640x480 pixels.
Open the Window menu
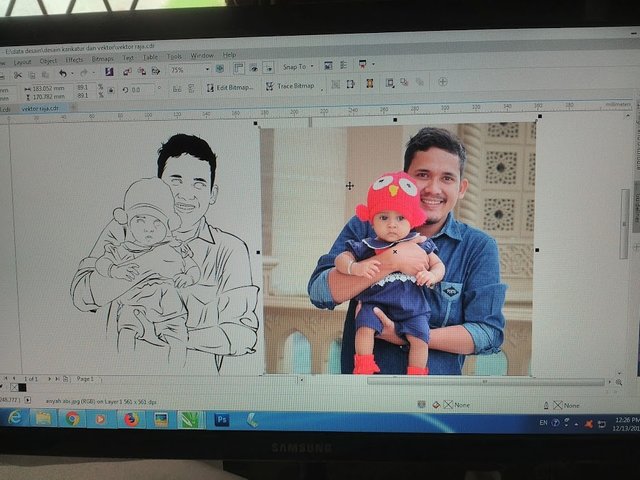click(x=202, y=56)
